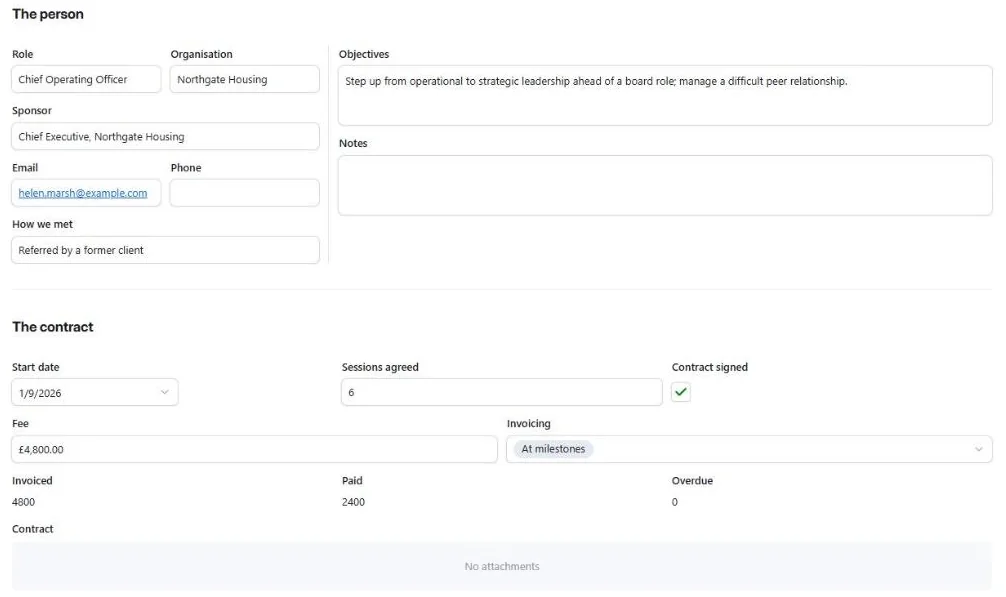Click the Sessions agreed field
Viewport: 1006px width, 597px height.
[x=502, y=392]
